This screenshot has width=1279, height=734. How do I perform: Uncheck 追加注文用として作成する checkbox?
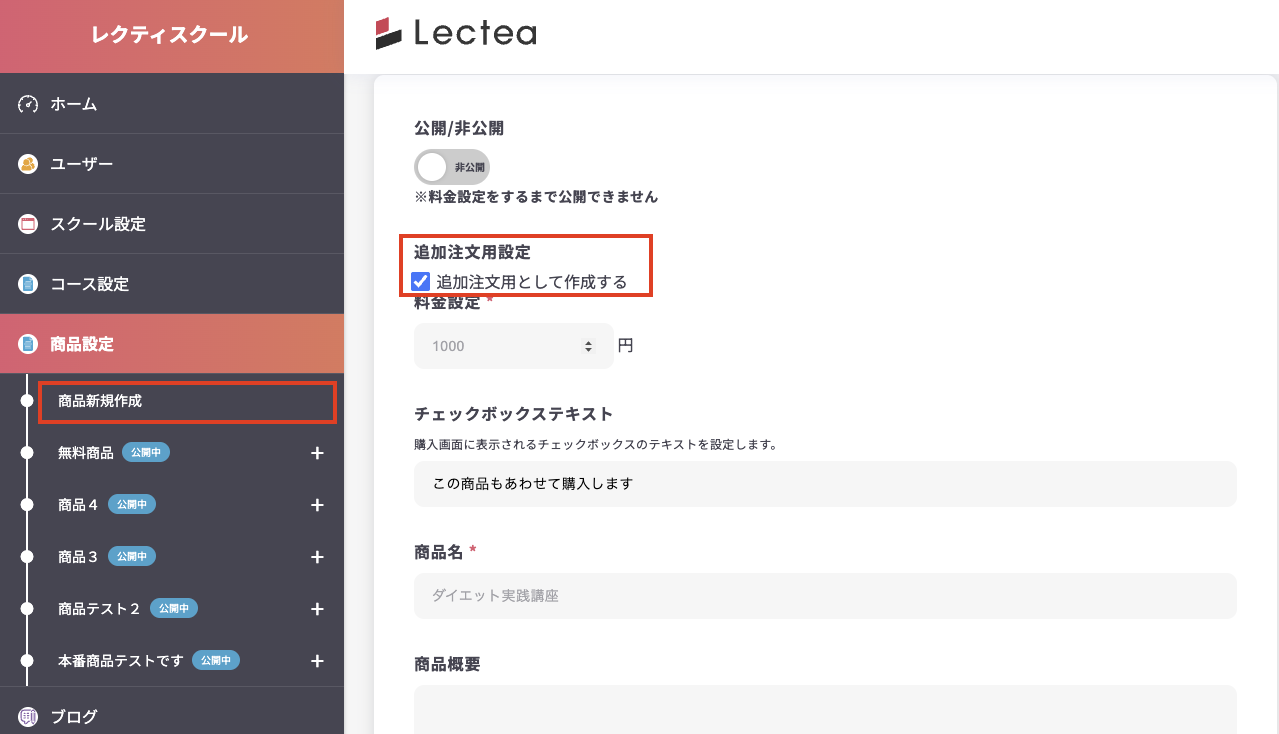[421, 282]
